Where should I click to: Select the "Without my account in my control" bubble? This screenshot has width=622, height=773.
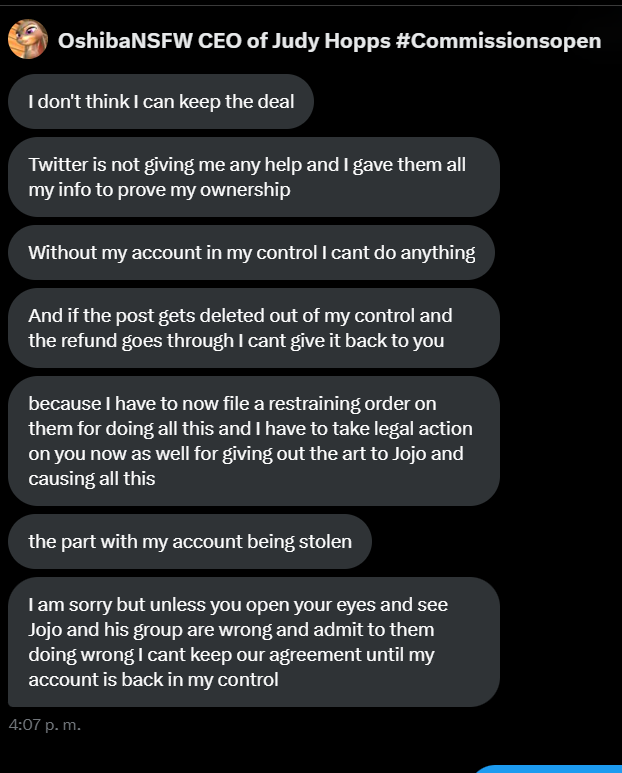[251, 252]
